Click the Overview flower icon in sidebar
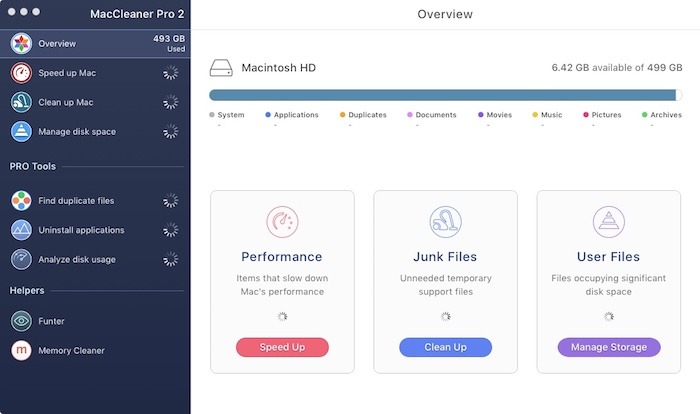 [x=21, y=43]
